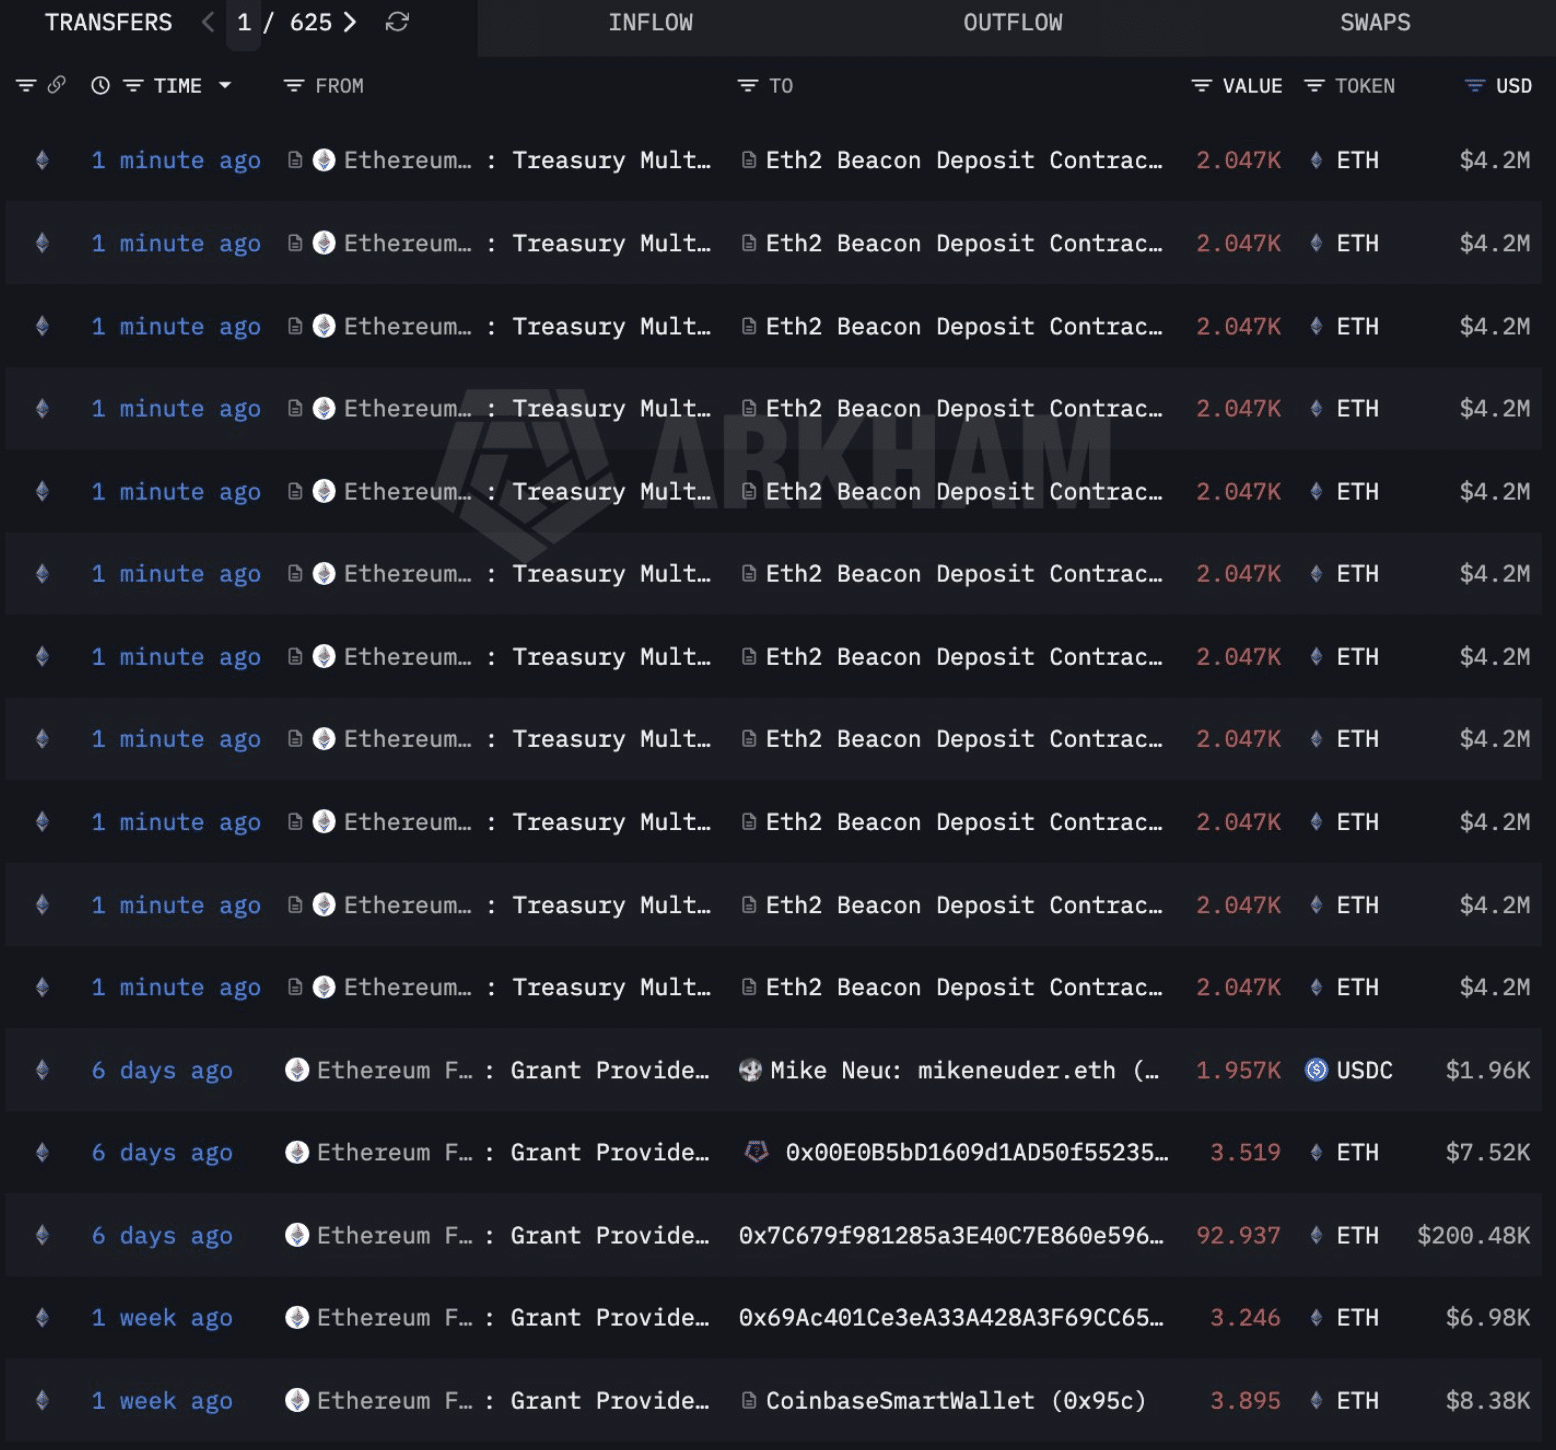
Task: Click the chain link icon in header
Action: (57, 85)
